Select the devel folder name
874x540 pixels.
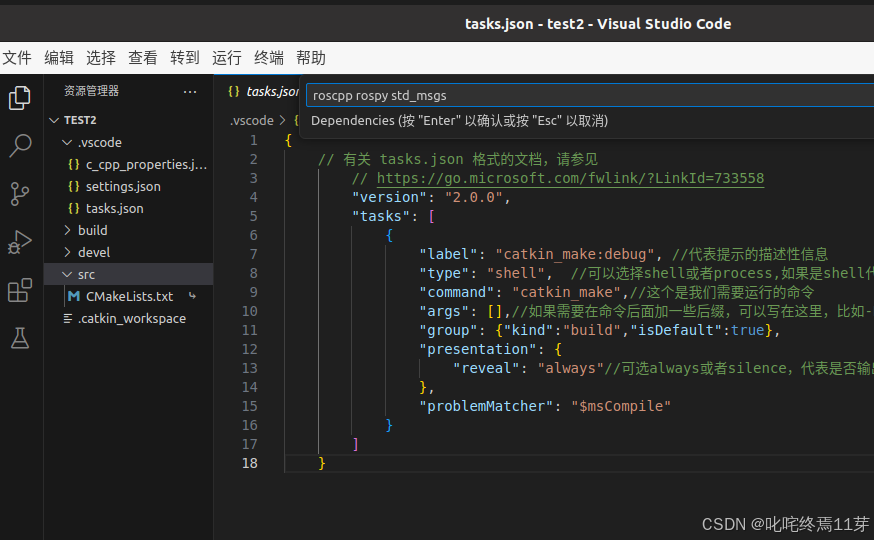coord(94,252)
